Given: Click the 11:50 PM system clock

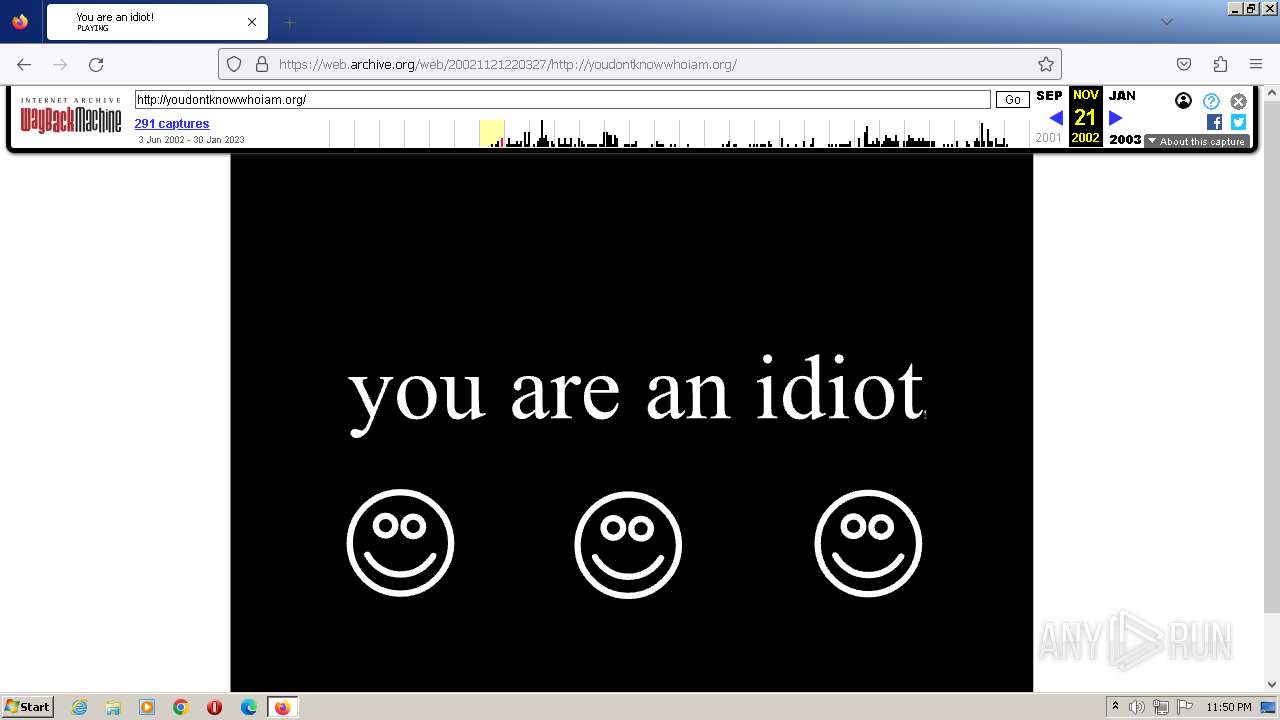Looking at the screenshot, I should (x=1229, y=707).
